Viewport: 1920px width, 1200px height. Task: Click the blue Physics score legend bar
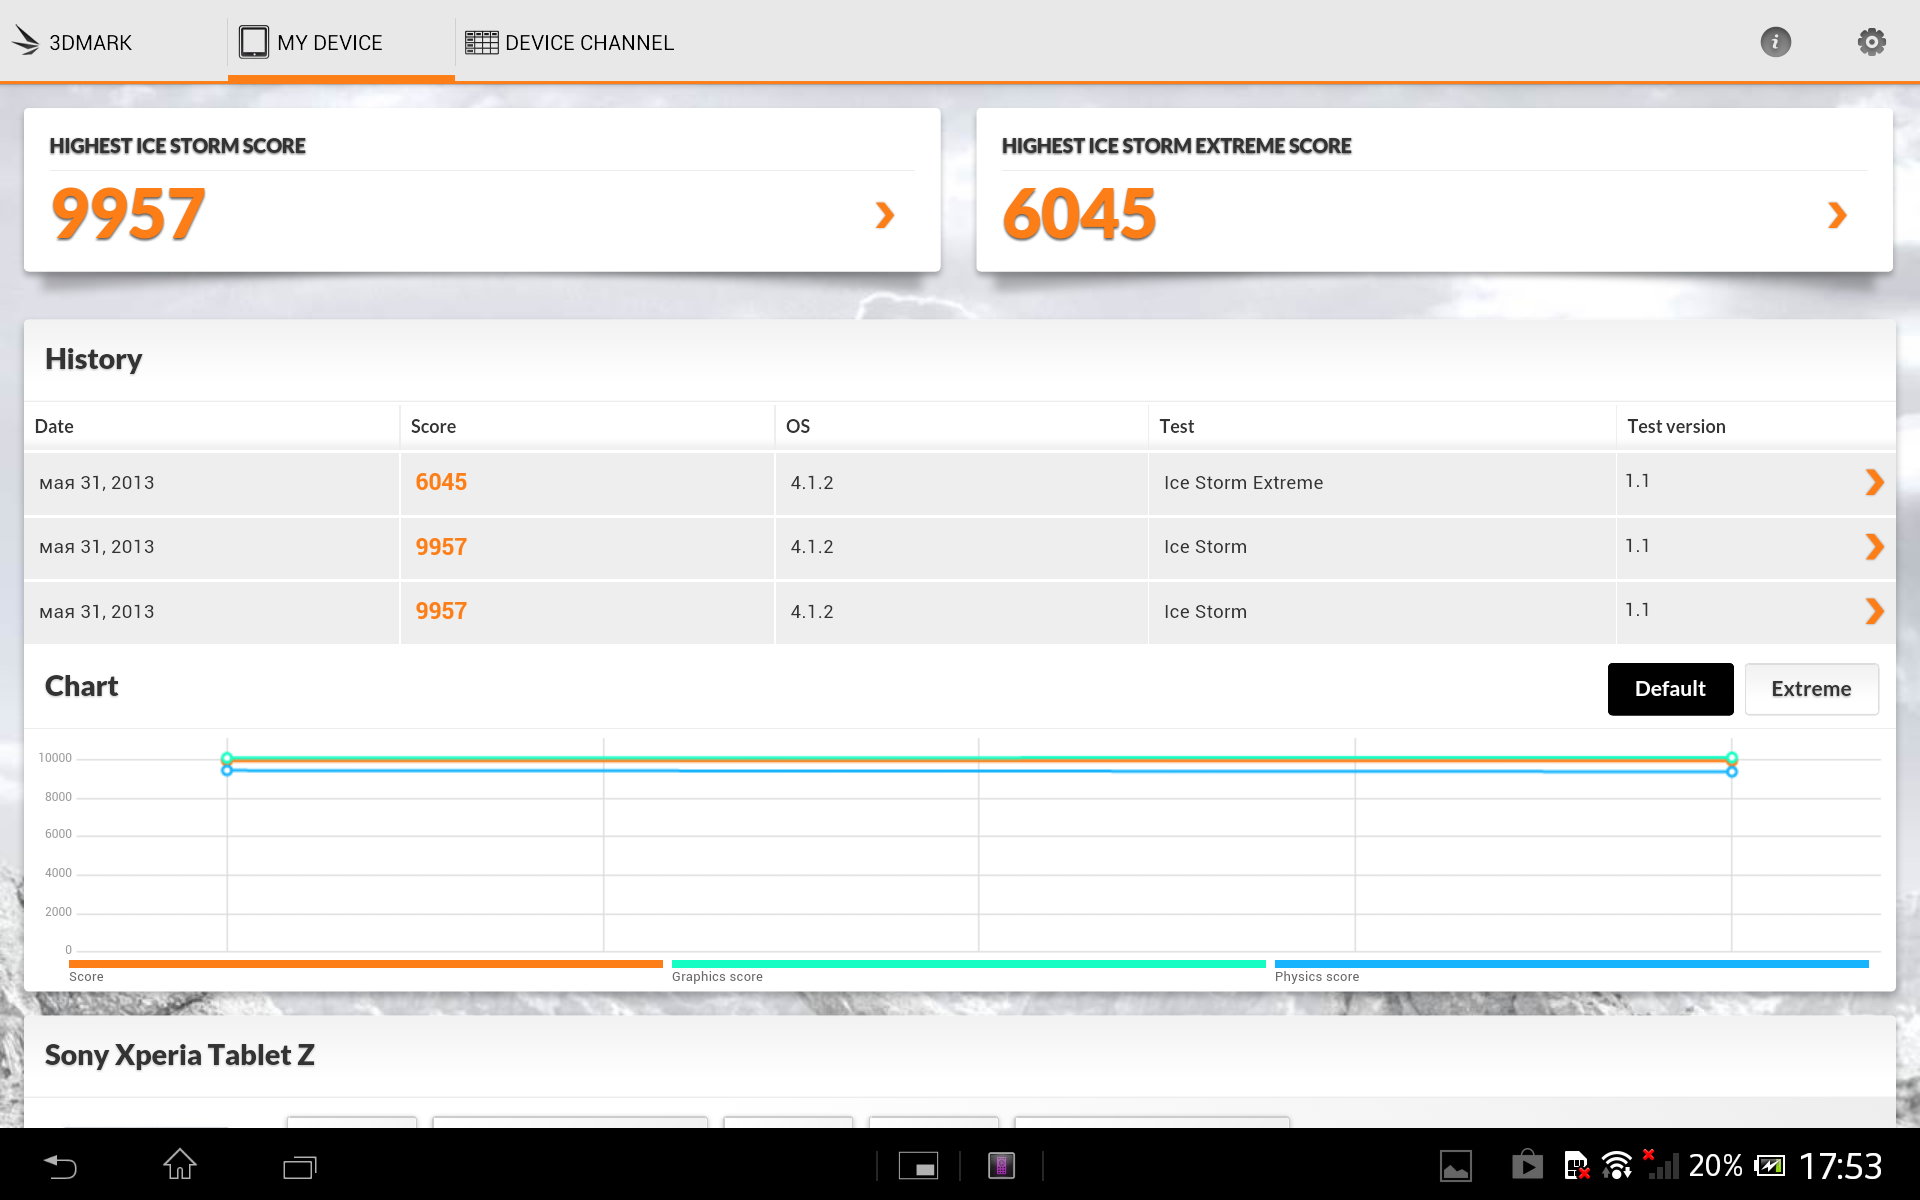1572,964
